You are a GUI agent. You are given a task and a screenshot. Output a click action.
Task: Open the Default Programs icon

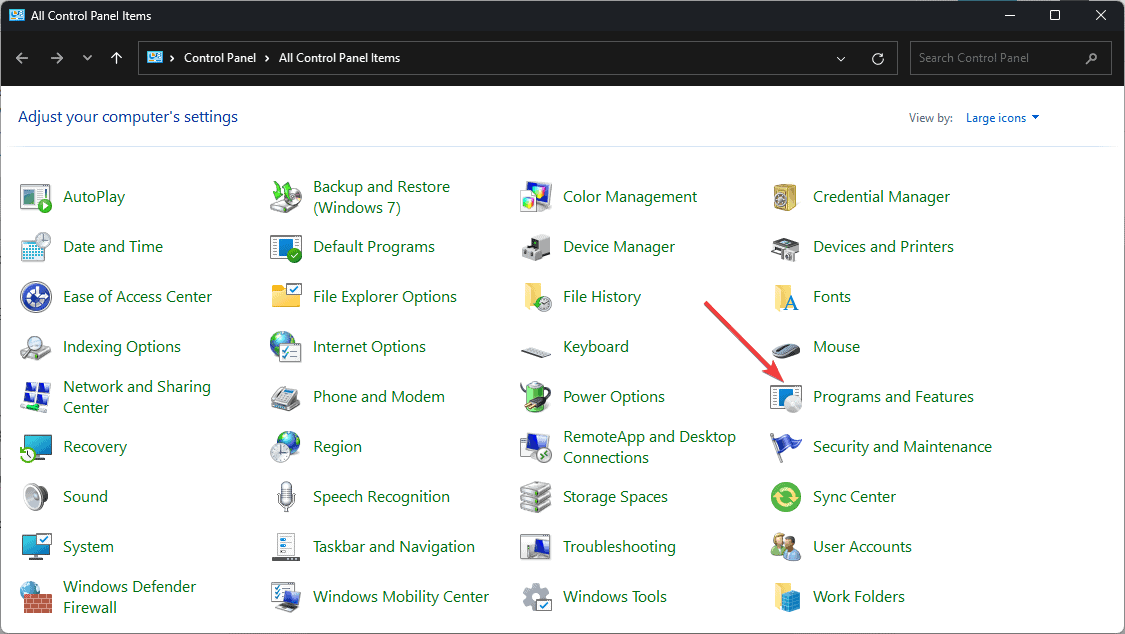(x=286, y=247)
